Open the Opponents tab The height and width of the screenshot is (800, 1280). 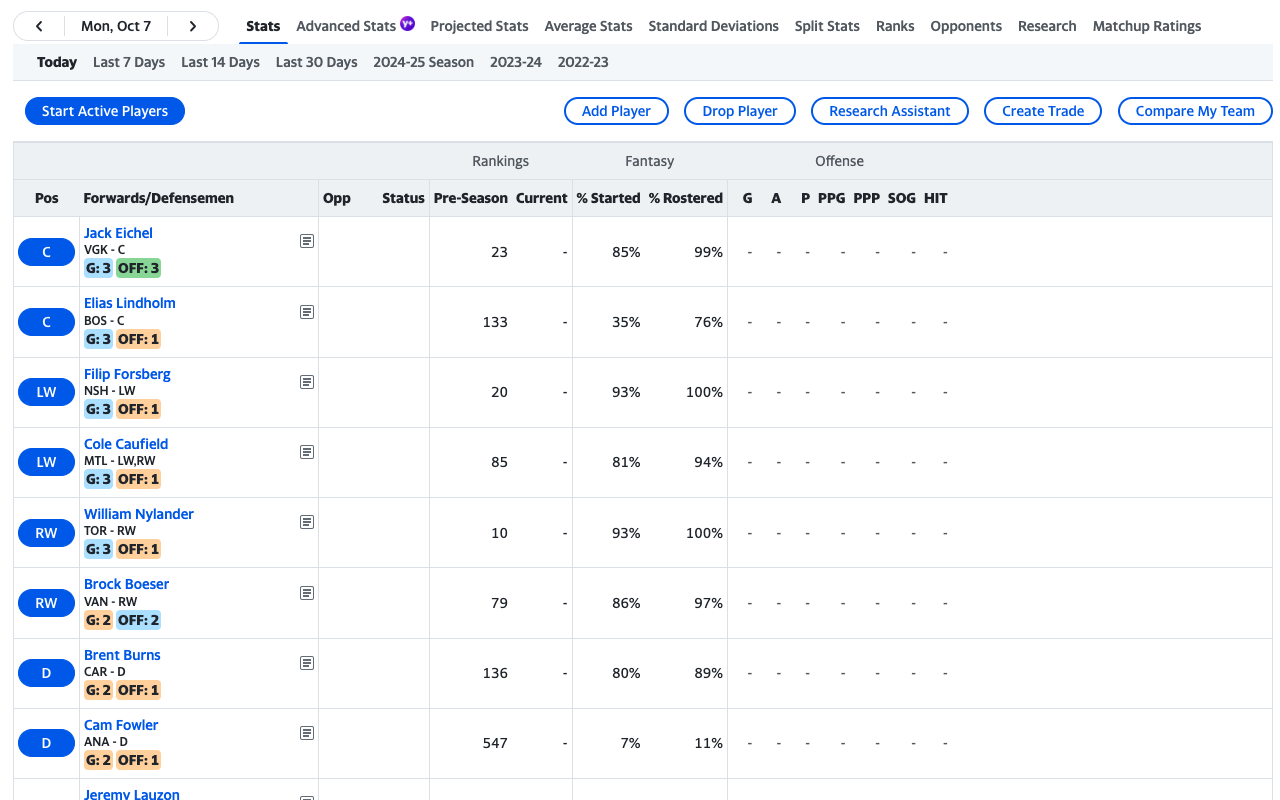pyautogui.click(x=966, y=26)
